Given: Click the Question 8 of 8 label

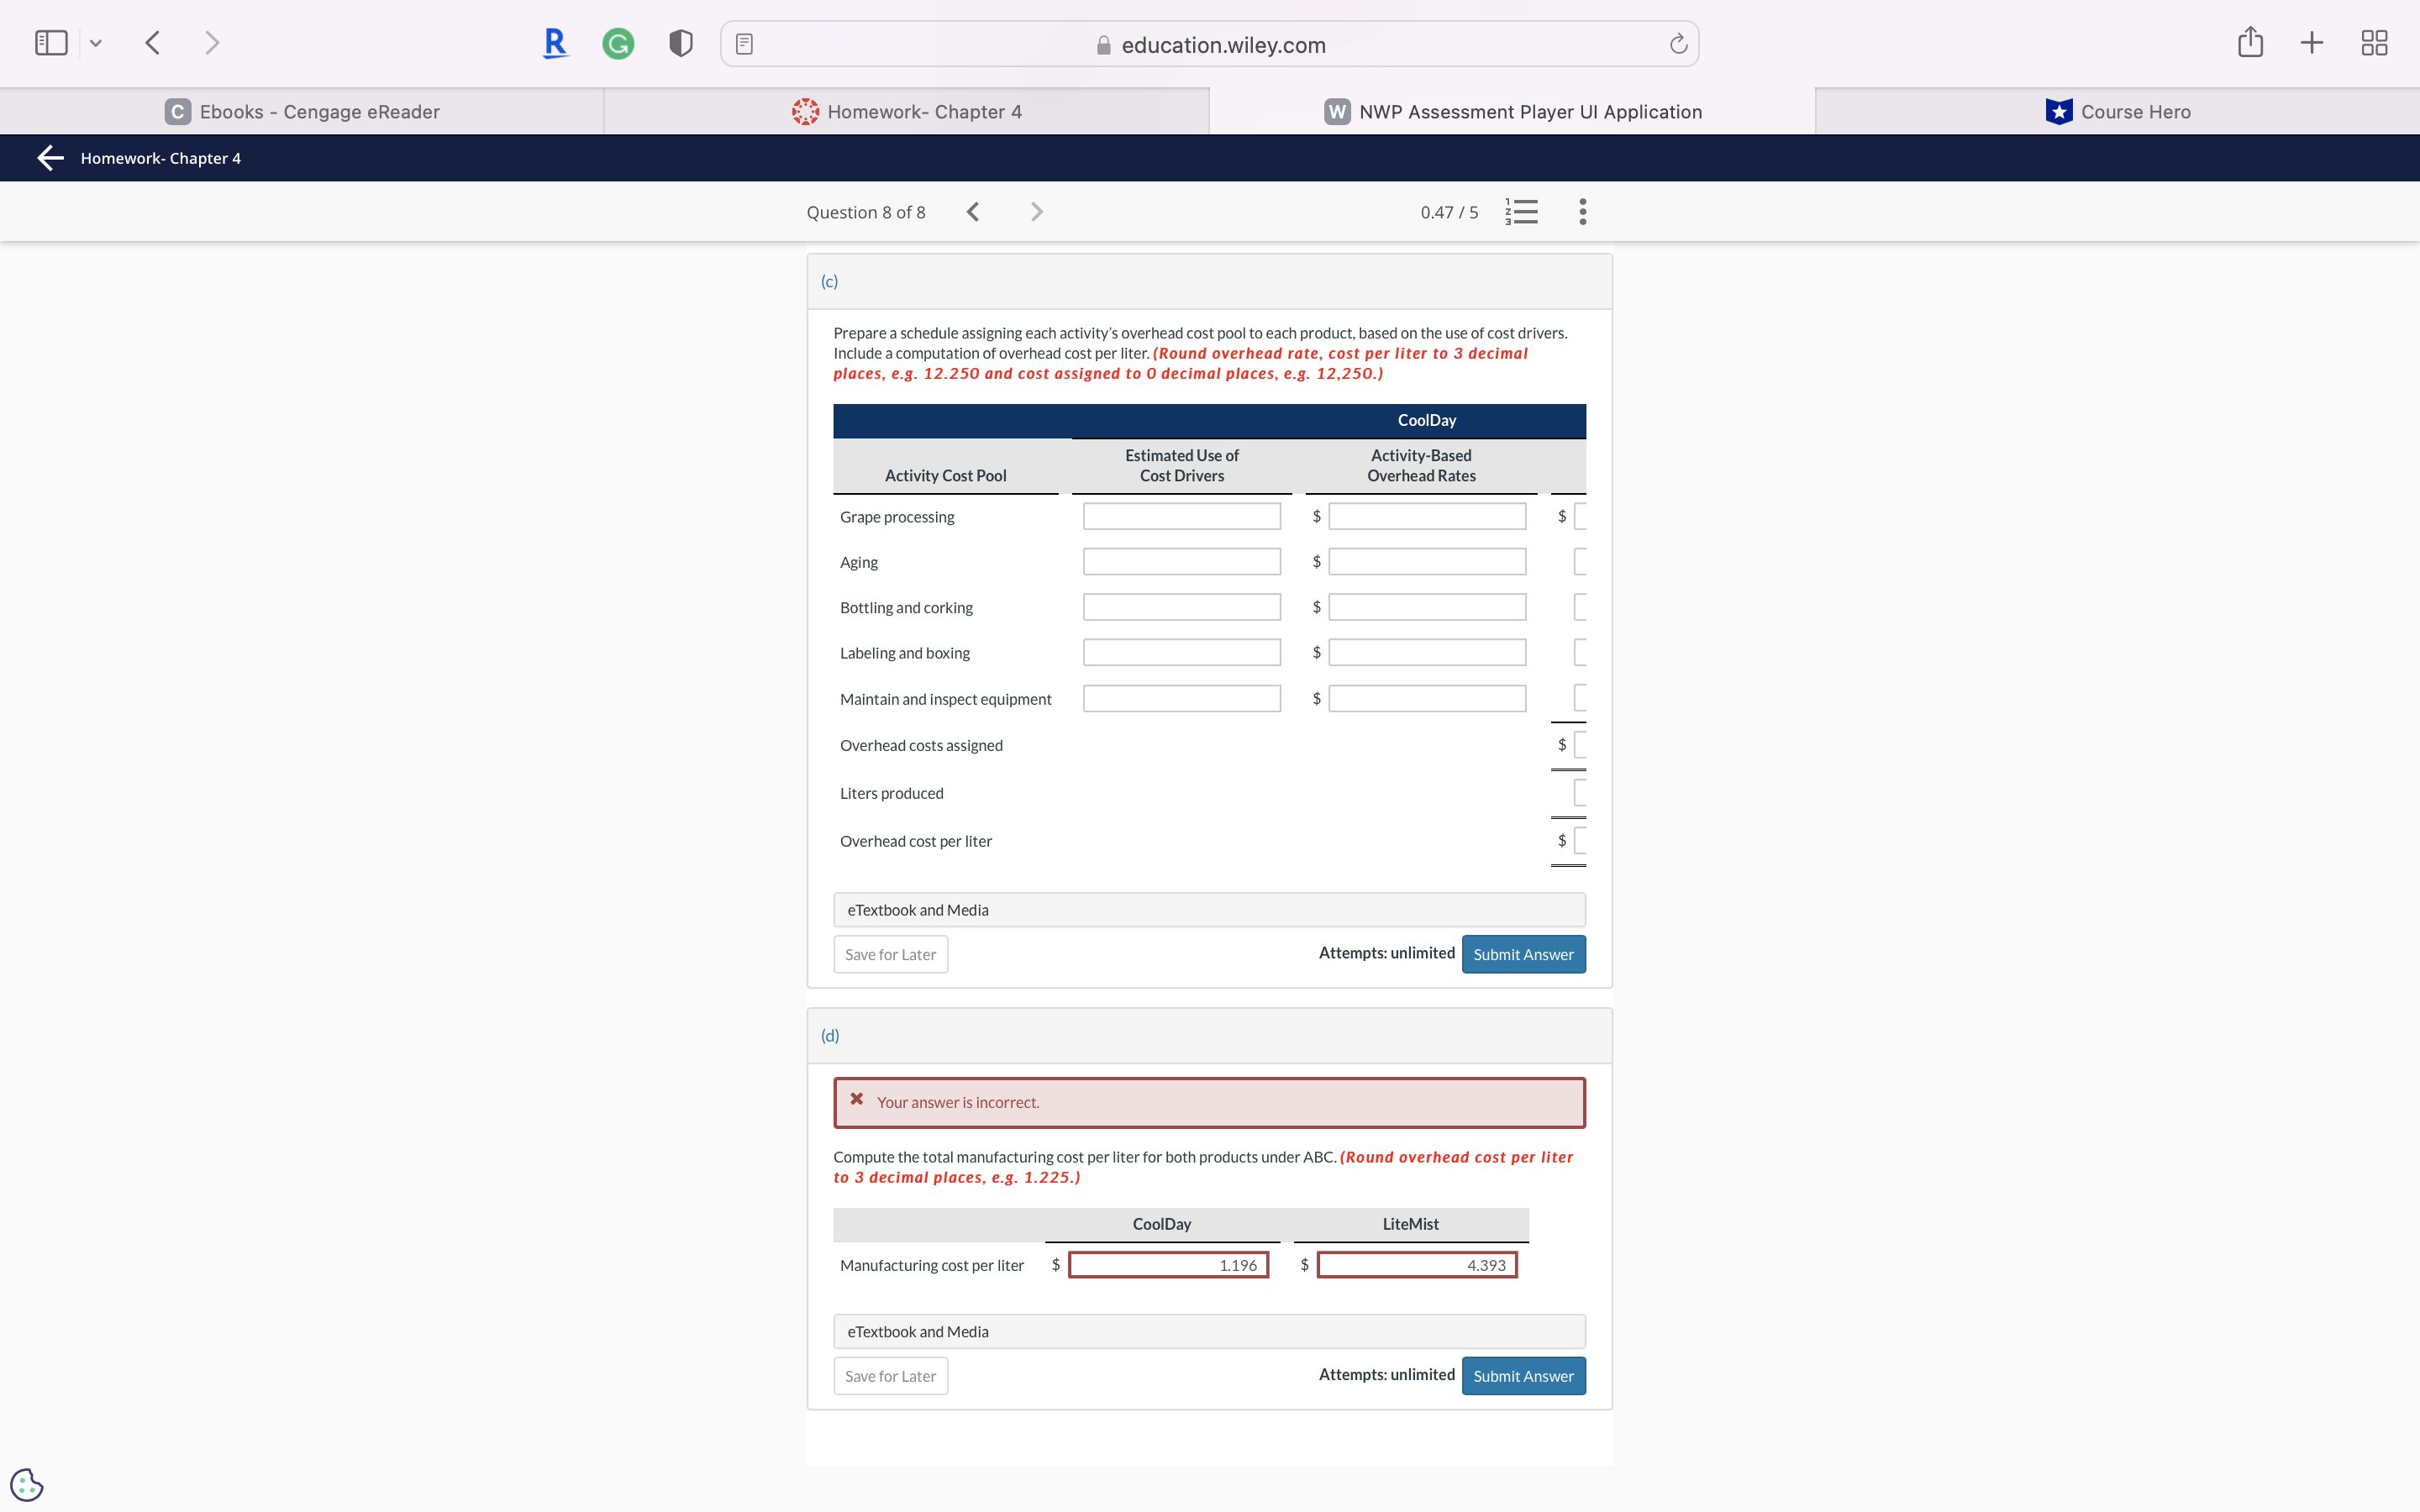Looking at the screenshot, I should [866, 212].
